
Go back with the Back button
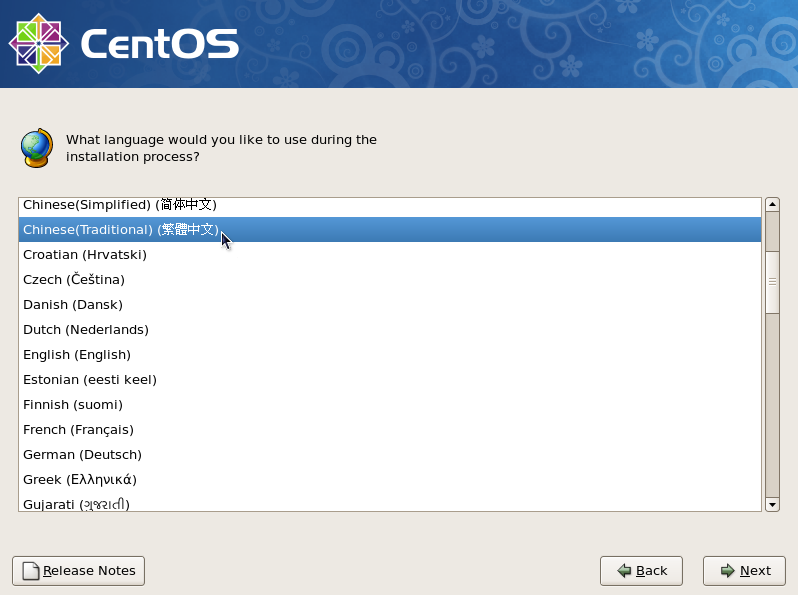click(x=641, y=571)
